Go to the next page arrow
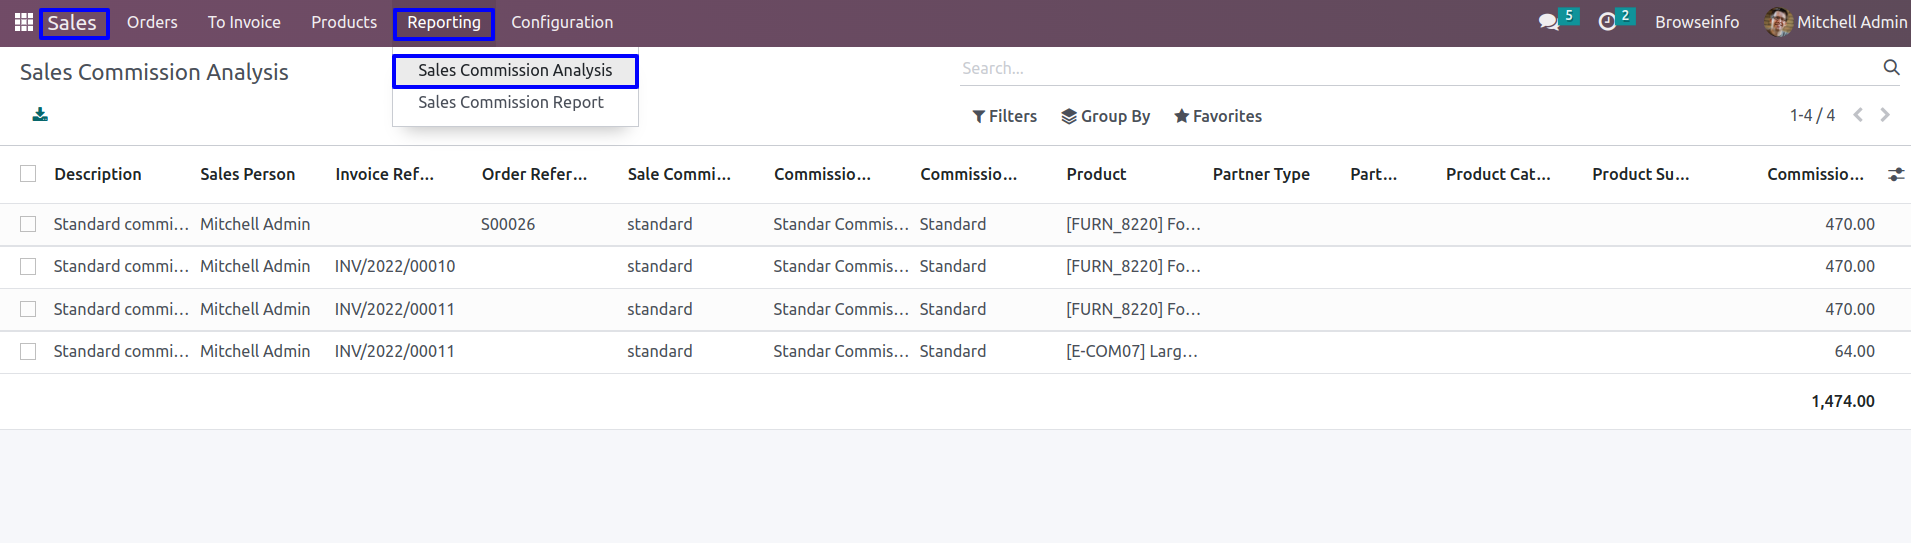Screen dimensions: 1911x543 (x=1885, y=115)
